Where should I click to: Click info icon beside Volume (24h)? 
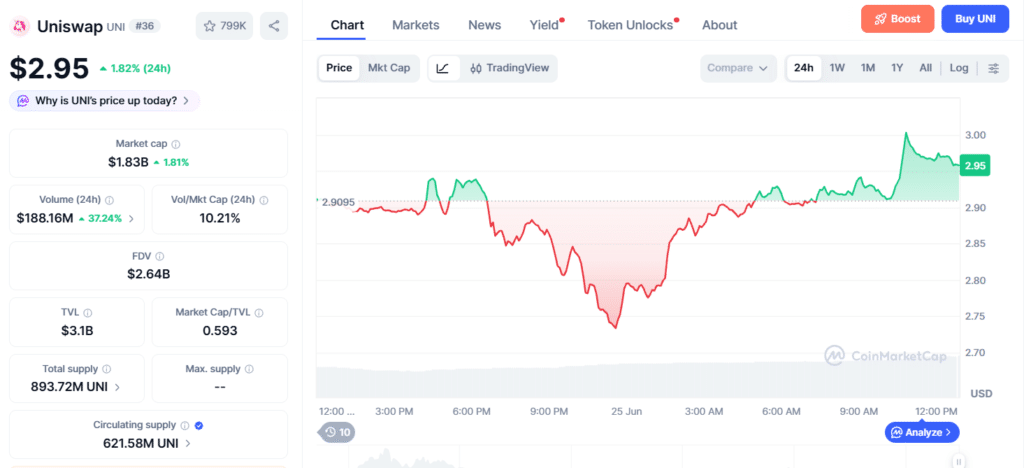(109, 200)
